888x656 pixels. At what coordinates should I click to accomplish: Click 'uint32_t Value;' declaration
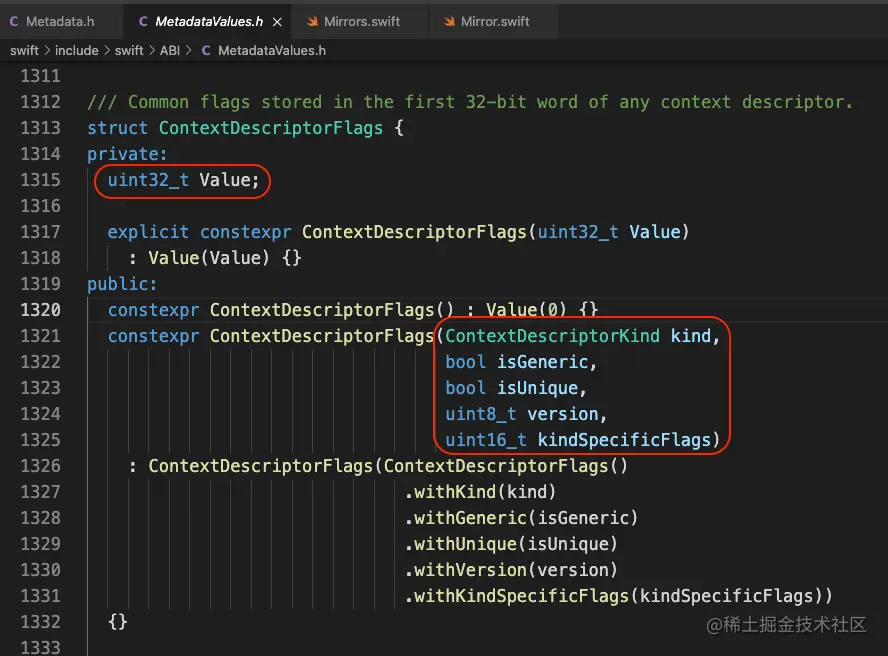click(183, 180)
